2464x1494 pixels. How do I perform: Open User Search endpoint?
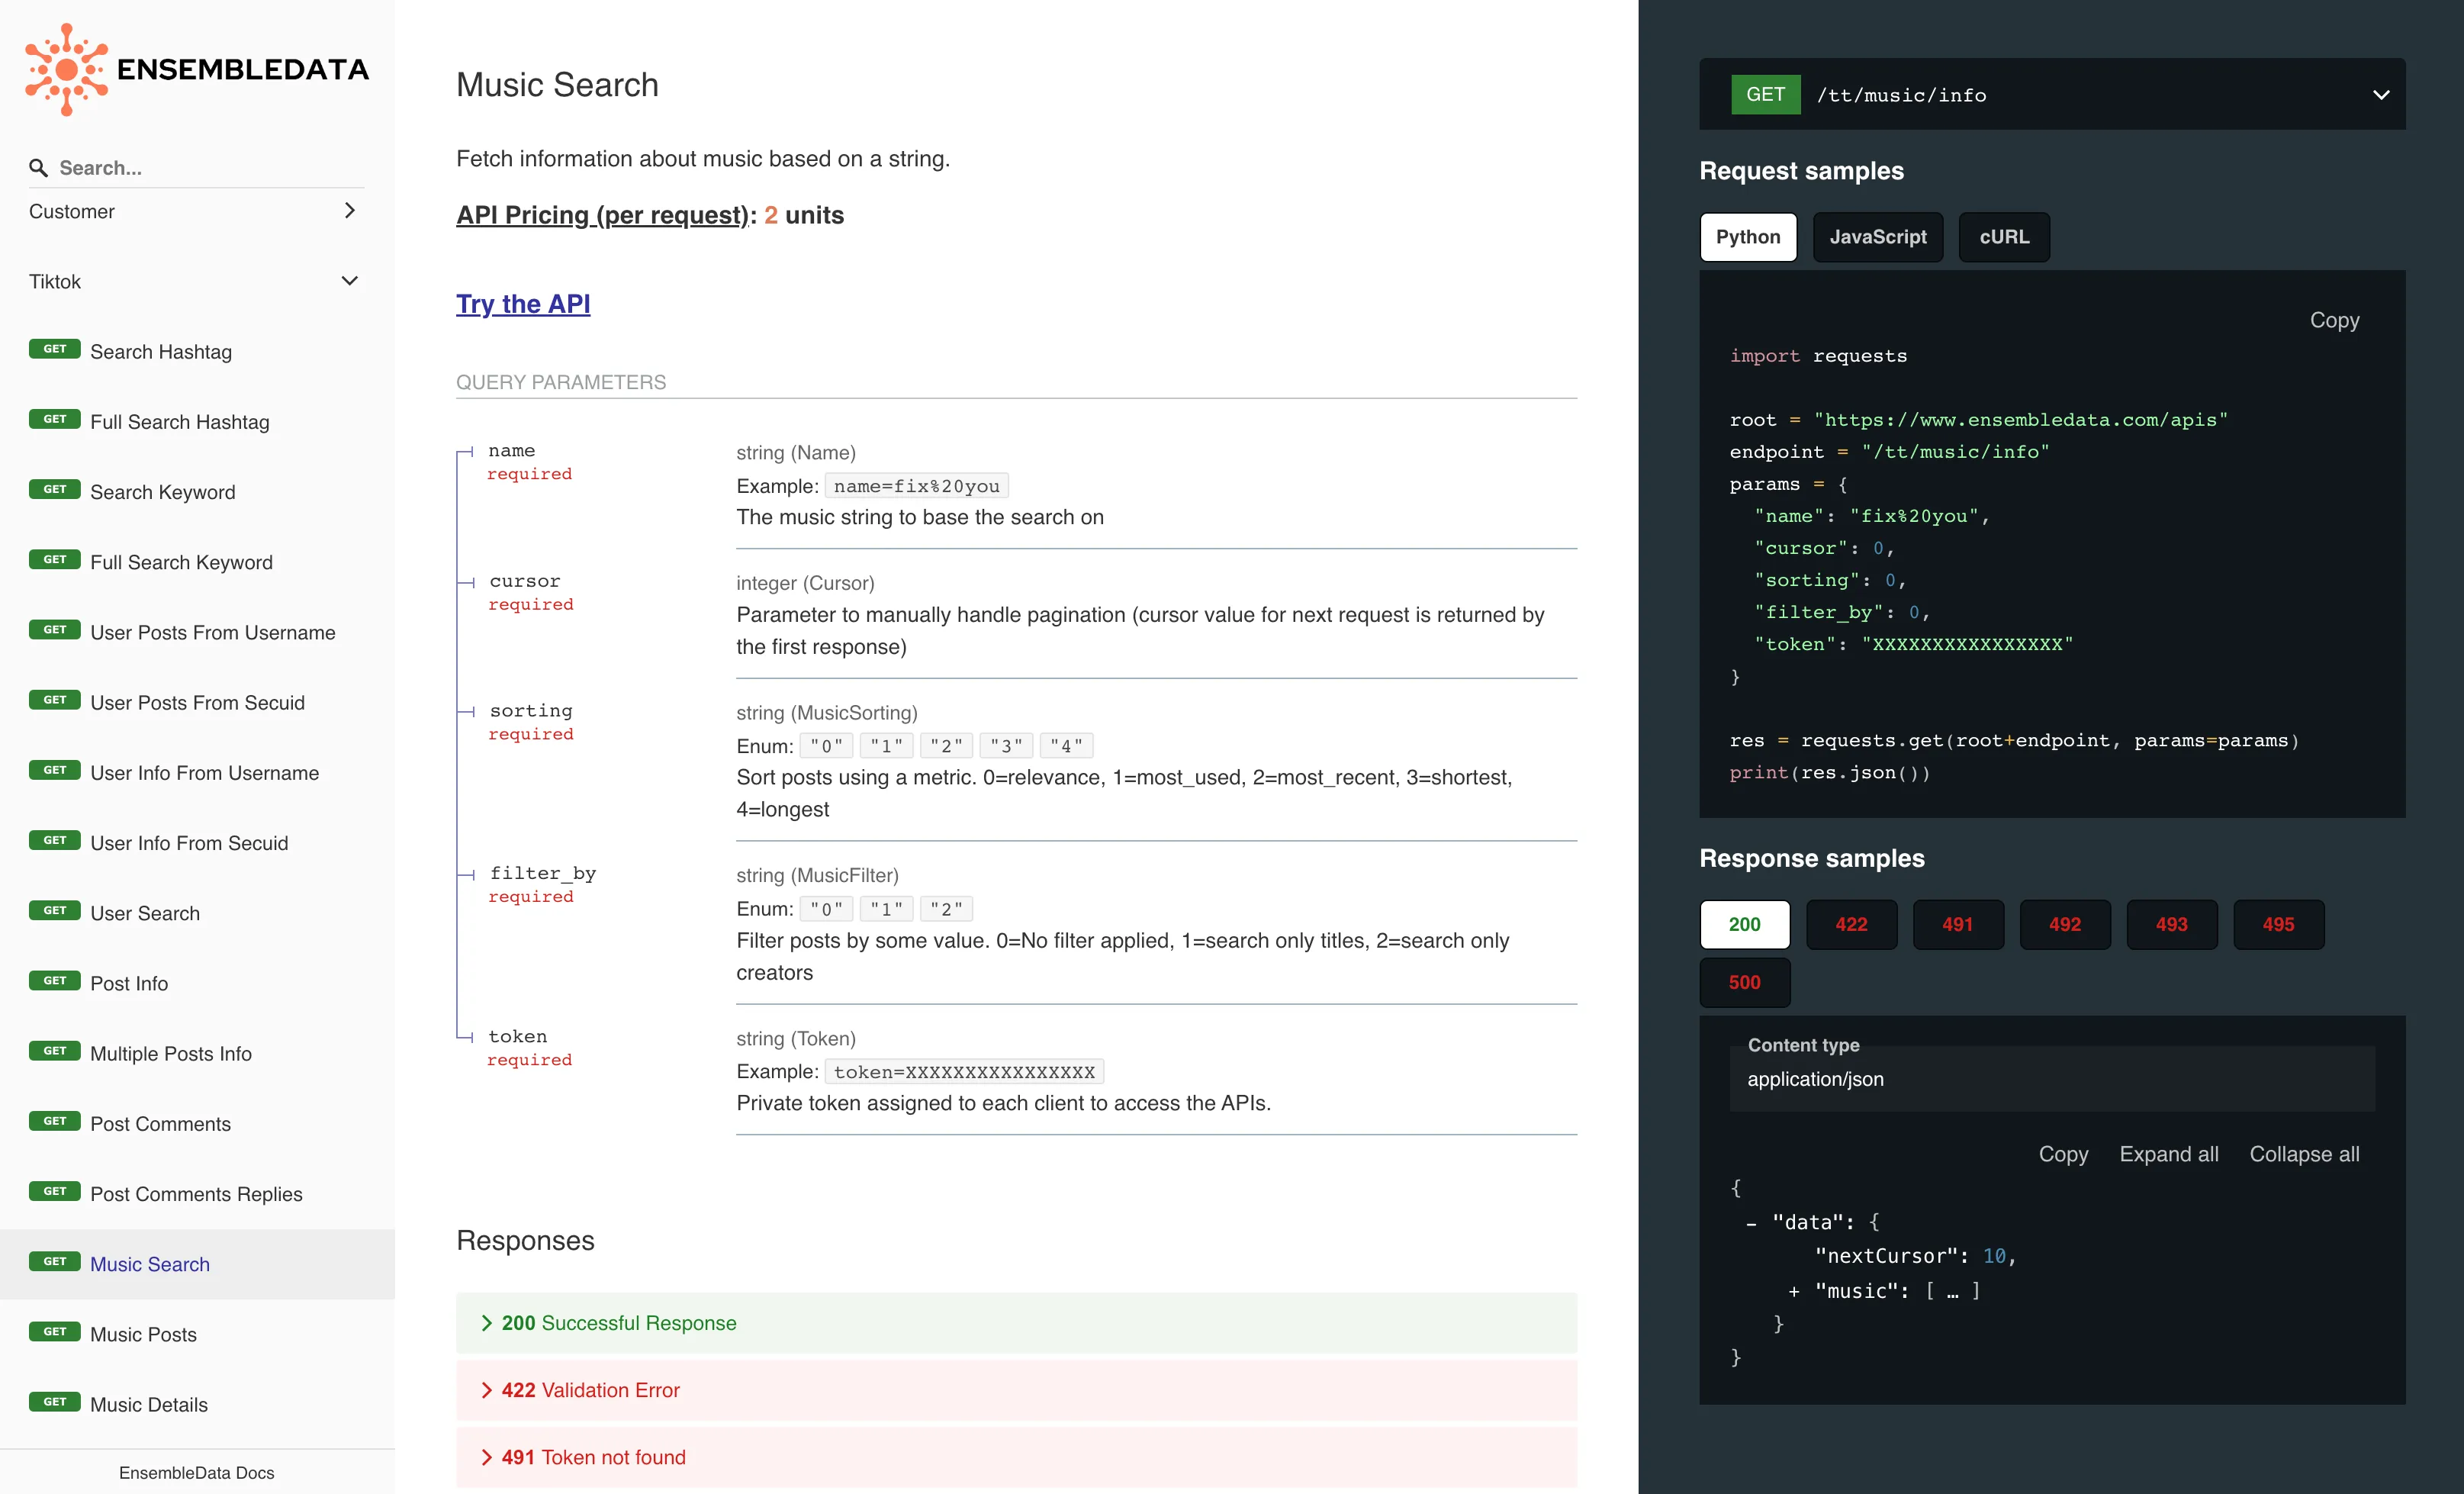196,912
